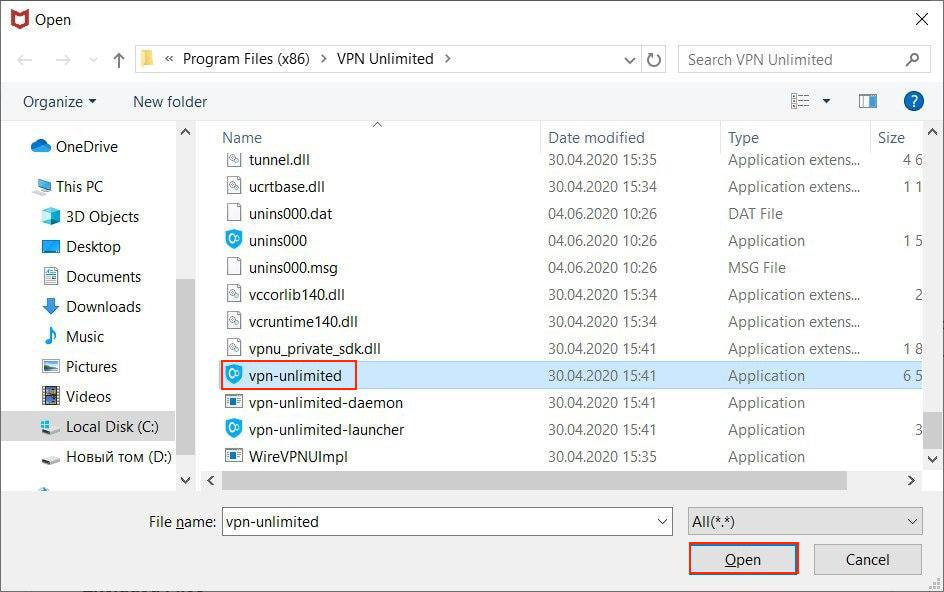This screenshot has width=944, height=592.
Task: Click the Up one level arrow icon
Action: tap(119, 60)
